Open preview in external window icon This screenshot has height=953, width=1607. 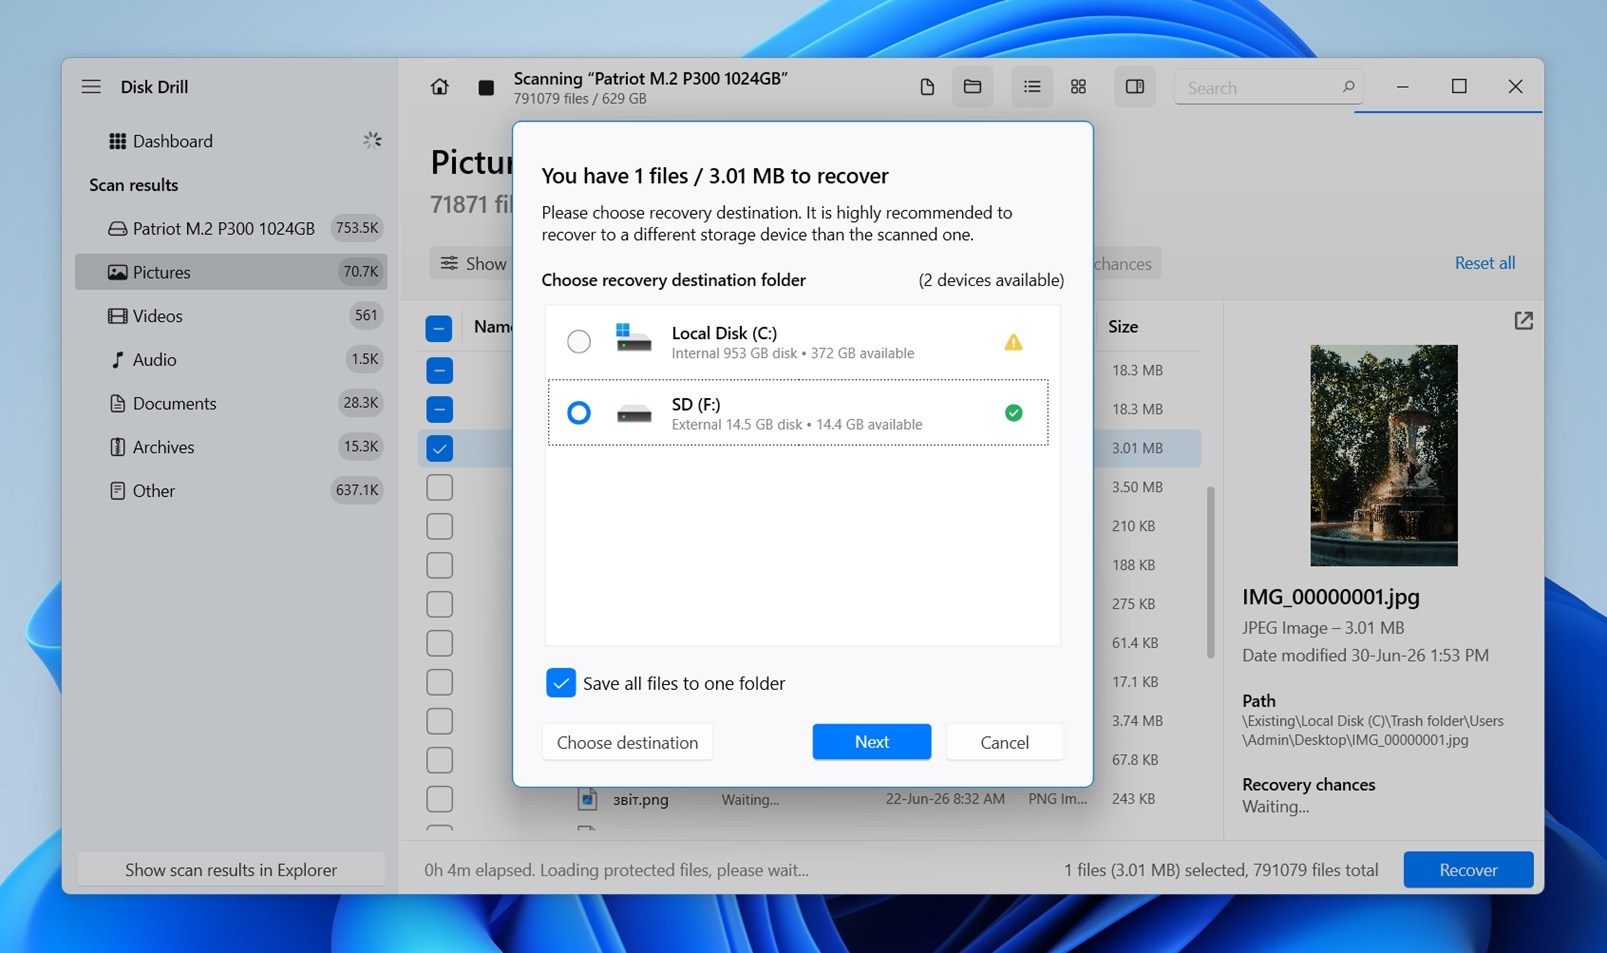click(1523, 321)
